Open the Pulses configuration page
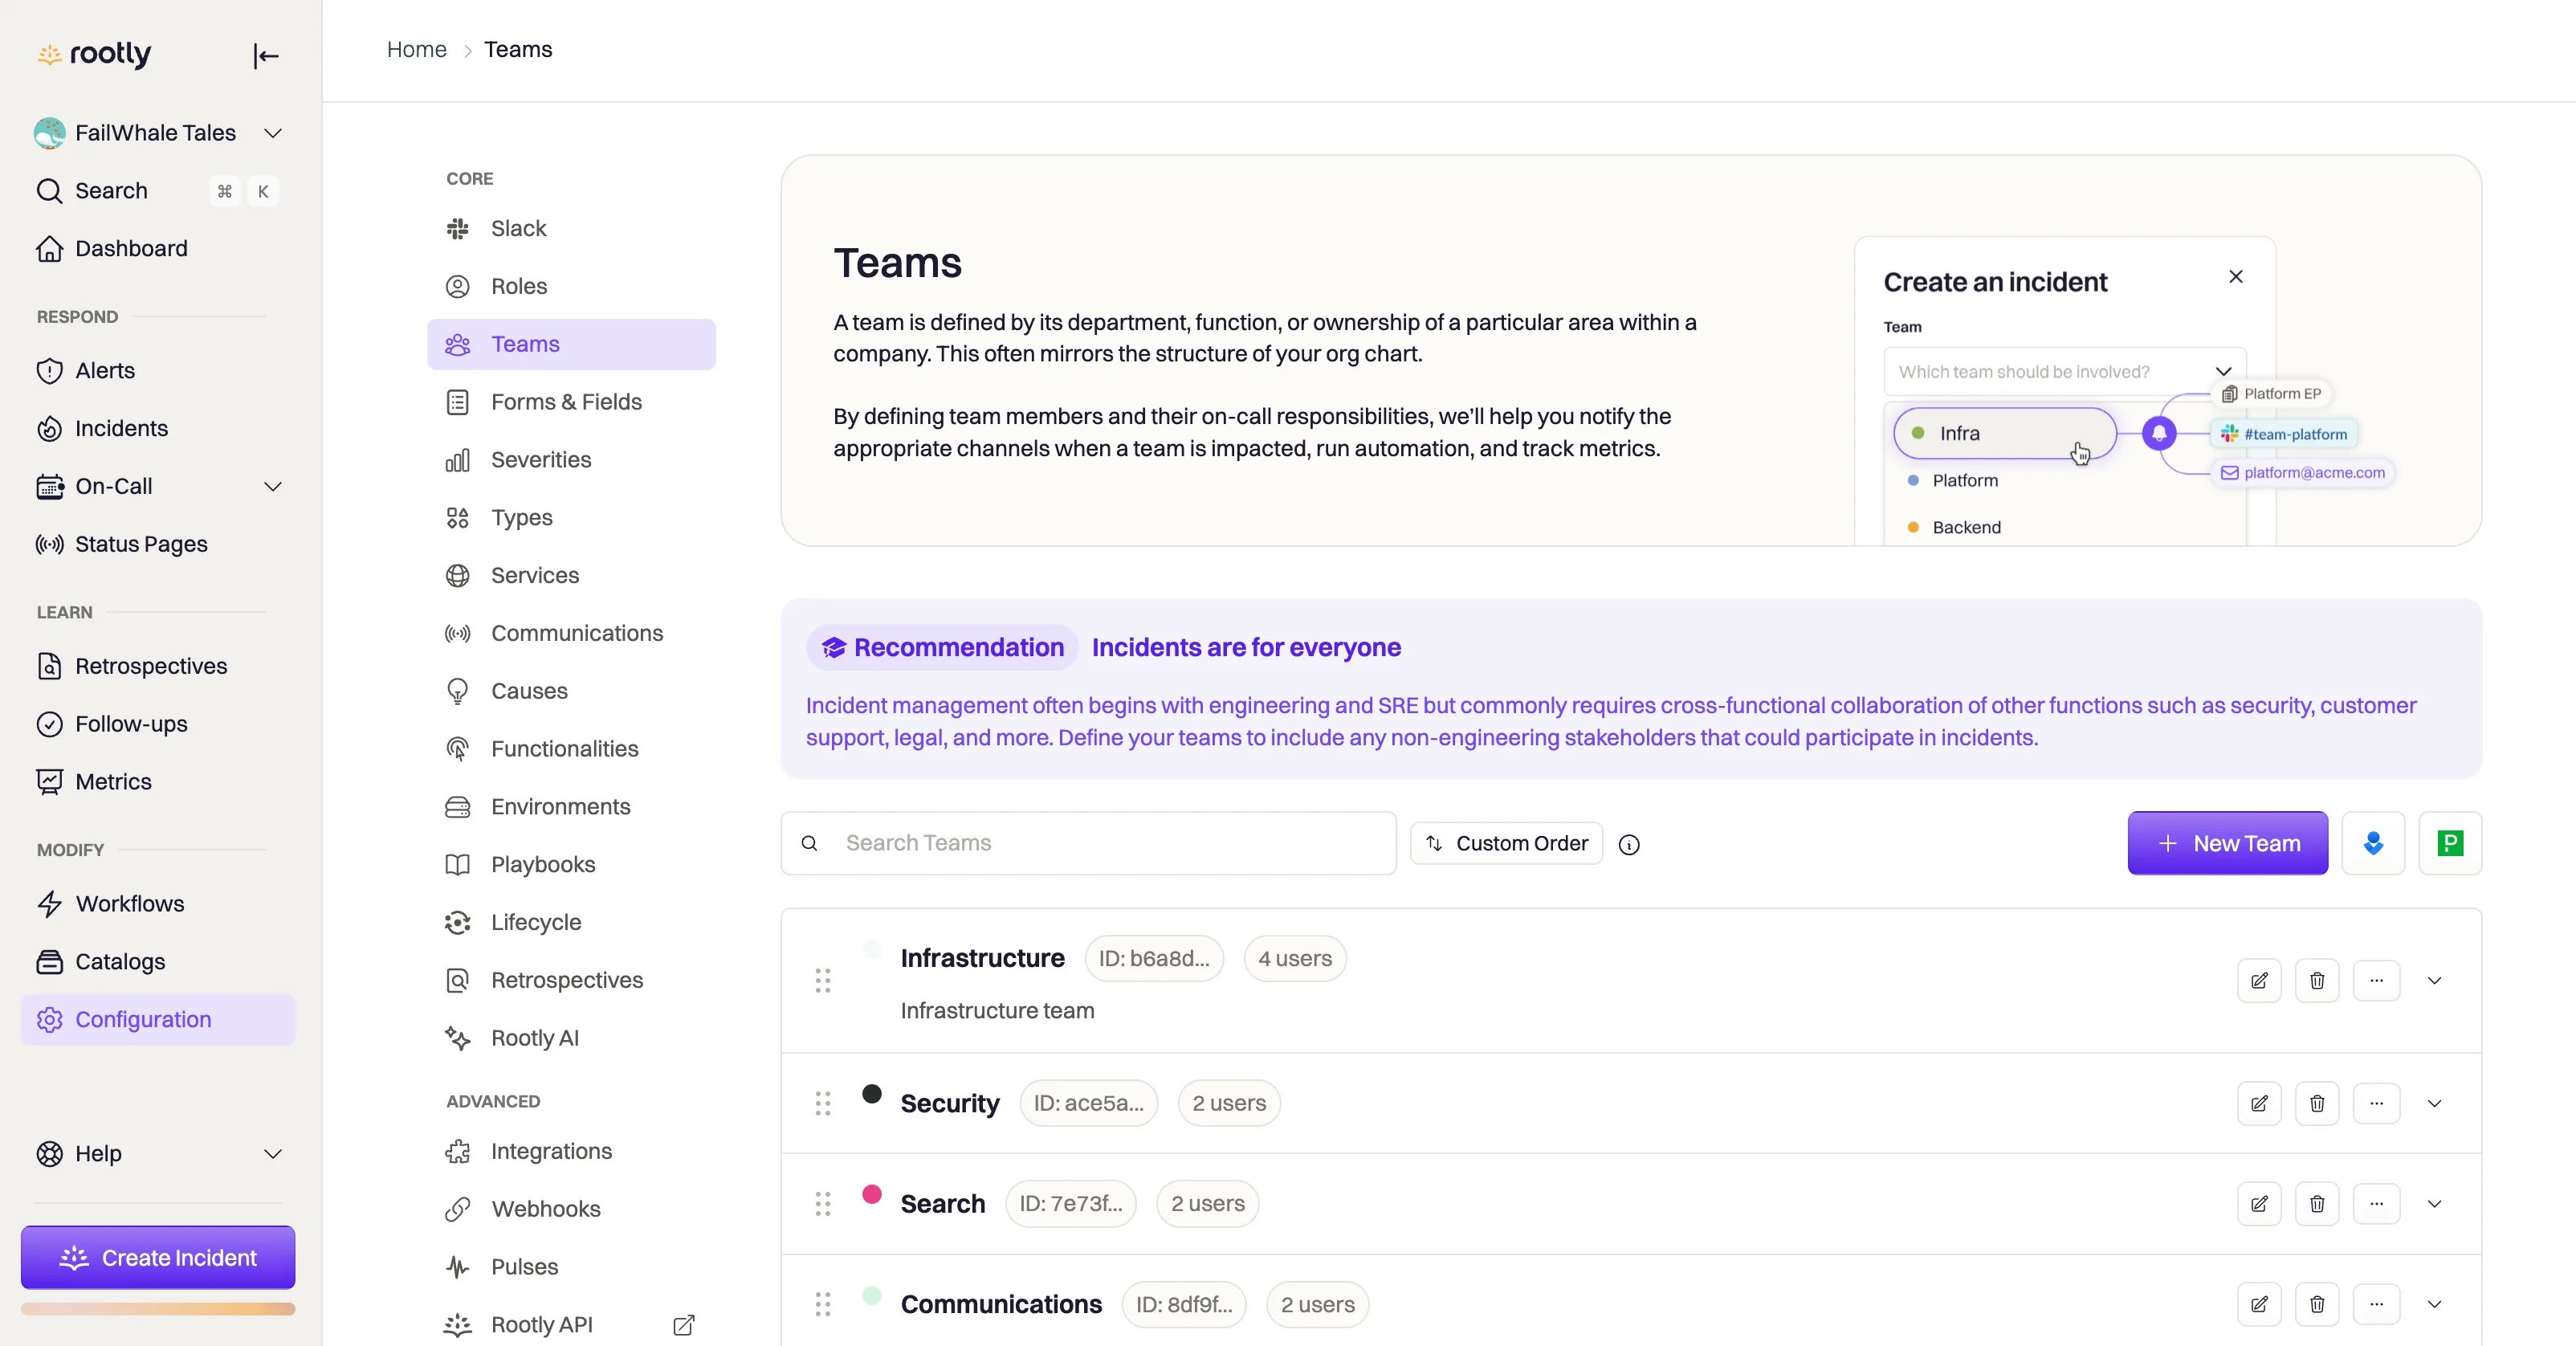This screenshot has width=2576, height=1346. 525,1266
